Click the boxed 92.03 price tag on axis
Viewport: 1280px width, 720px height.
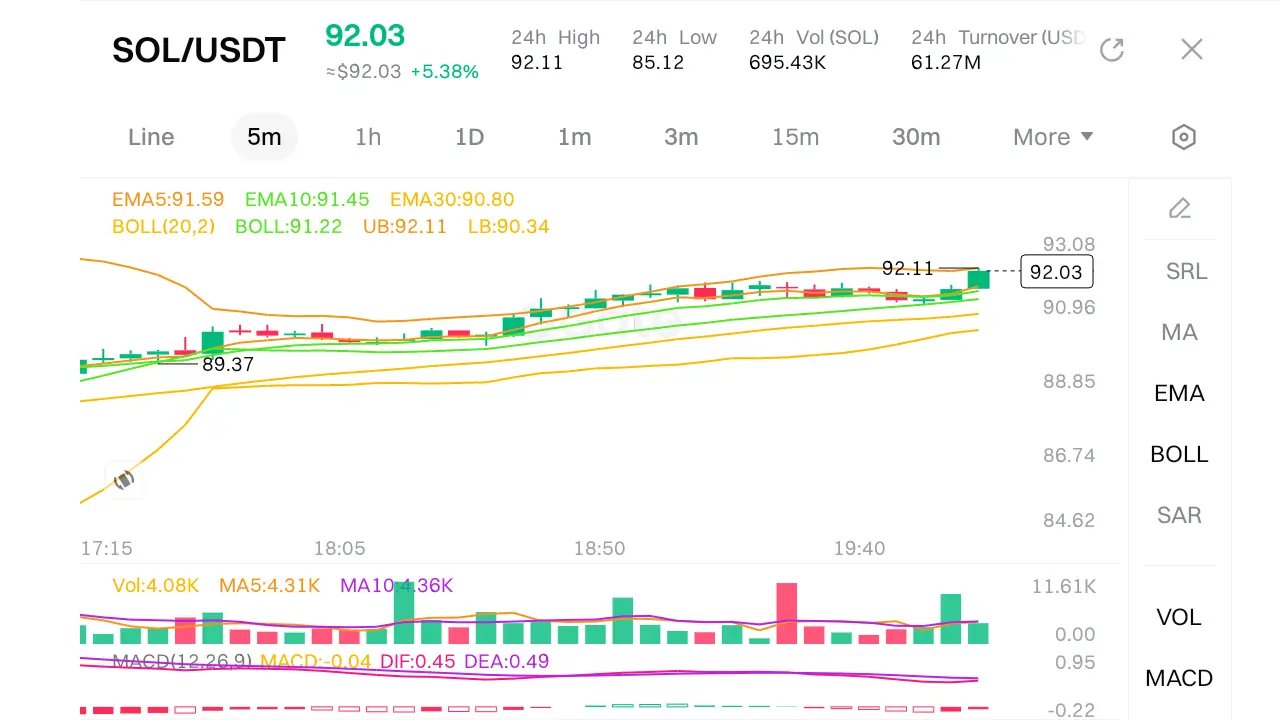tap(1057, 272)
